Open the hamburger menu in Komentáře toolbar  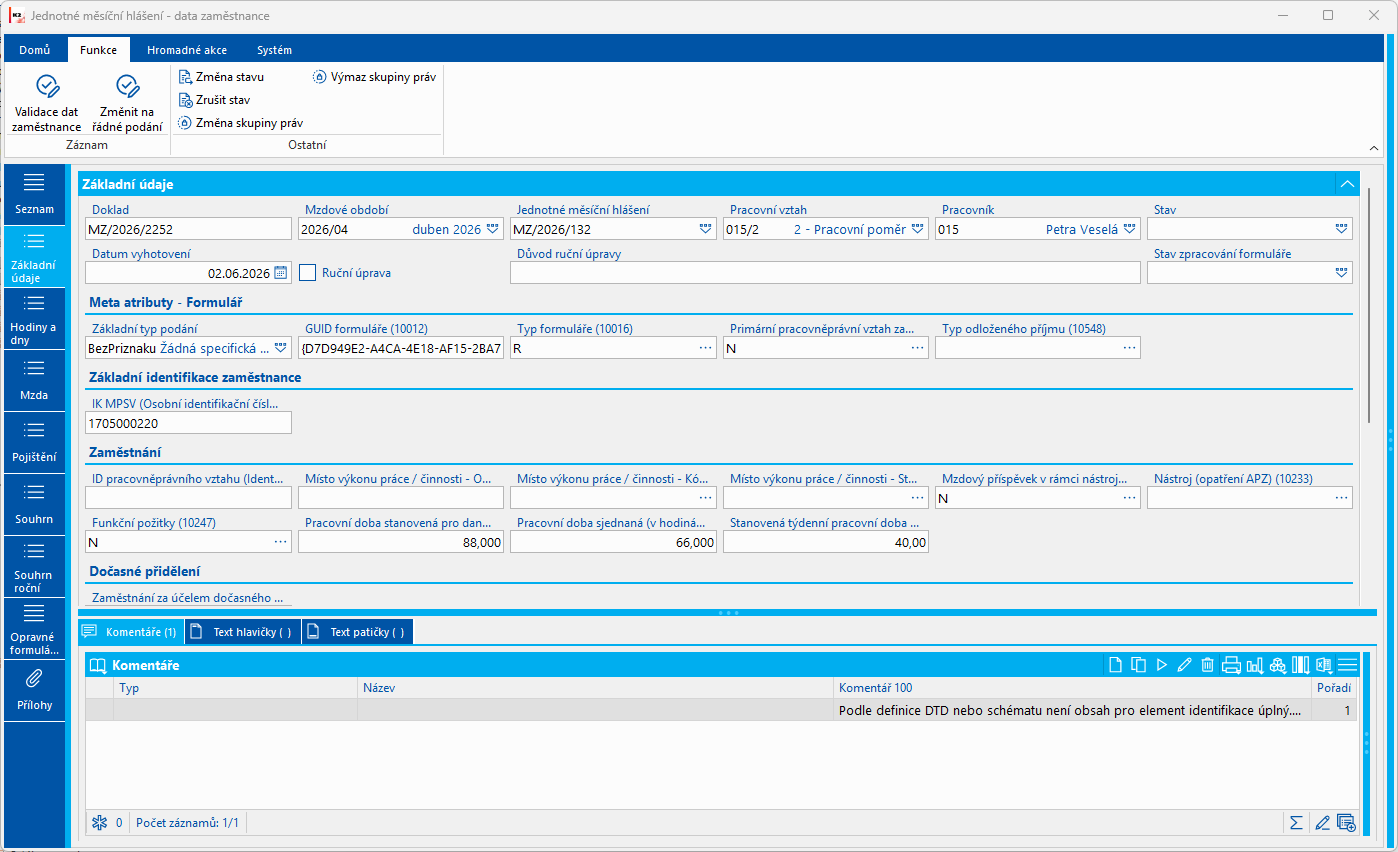[x=1347, y=664]
